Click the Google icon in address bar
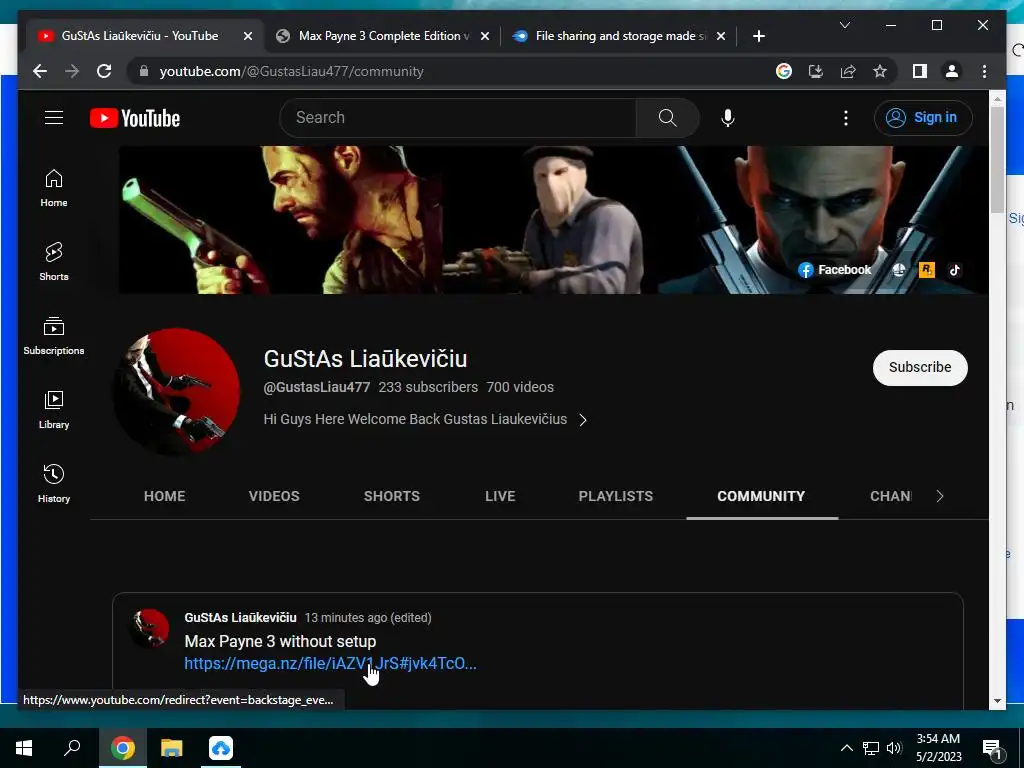This screenshot has width=1024, height=768. pos(784,71)
